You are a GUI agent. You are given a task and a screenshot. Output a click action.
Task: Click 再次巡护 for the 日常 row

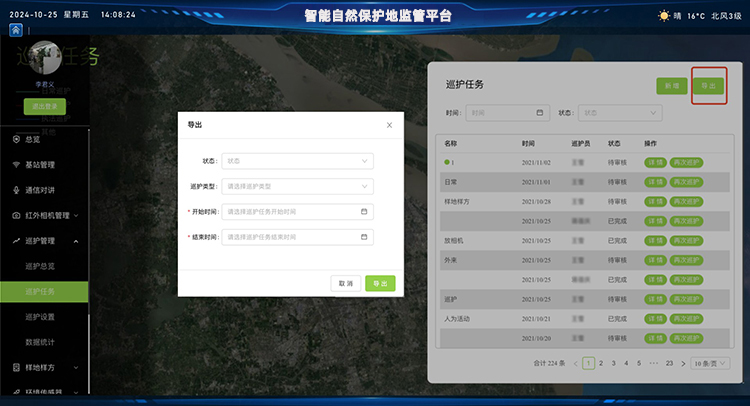point(686,182)
